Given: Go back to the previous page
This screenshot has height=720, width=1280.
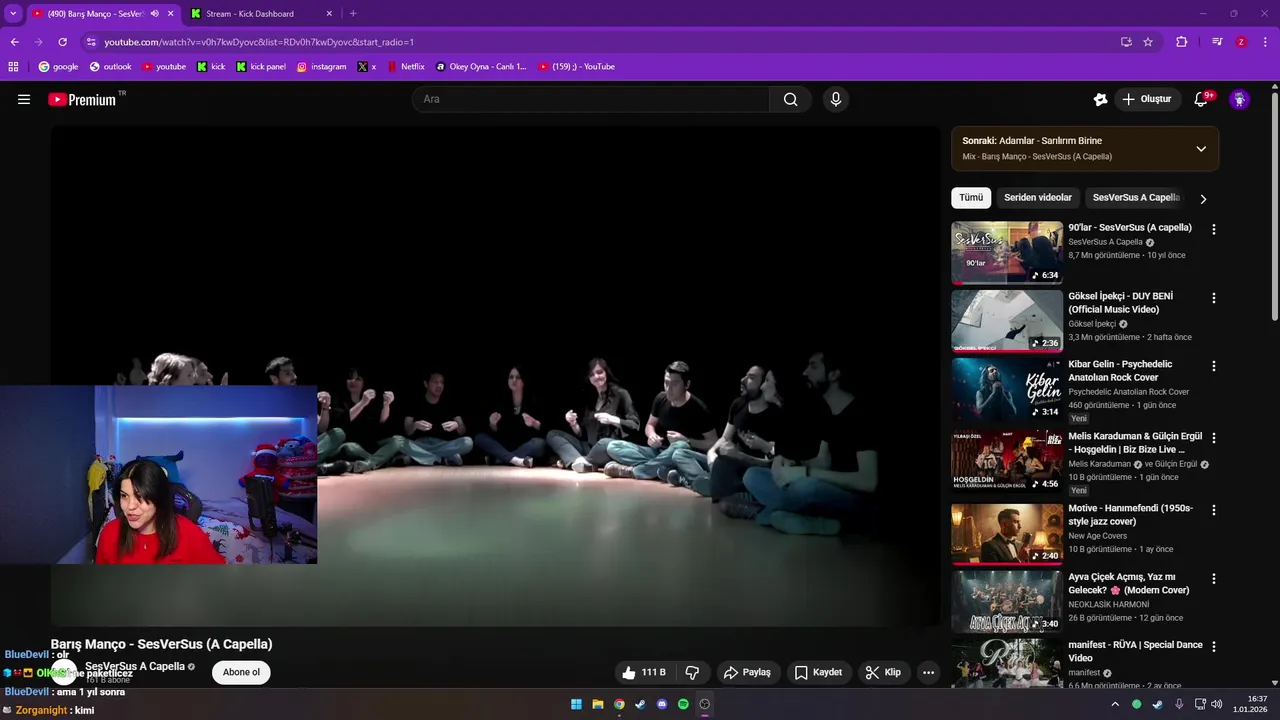Looking at the screenshot, I should pos(14,42).
